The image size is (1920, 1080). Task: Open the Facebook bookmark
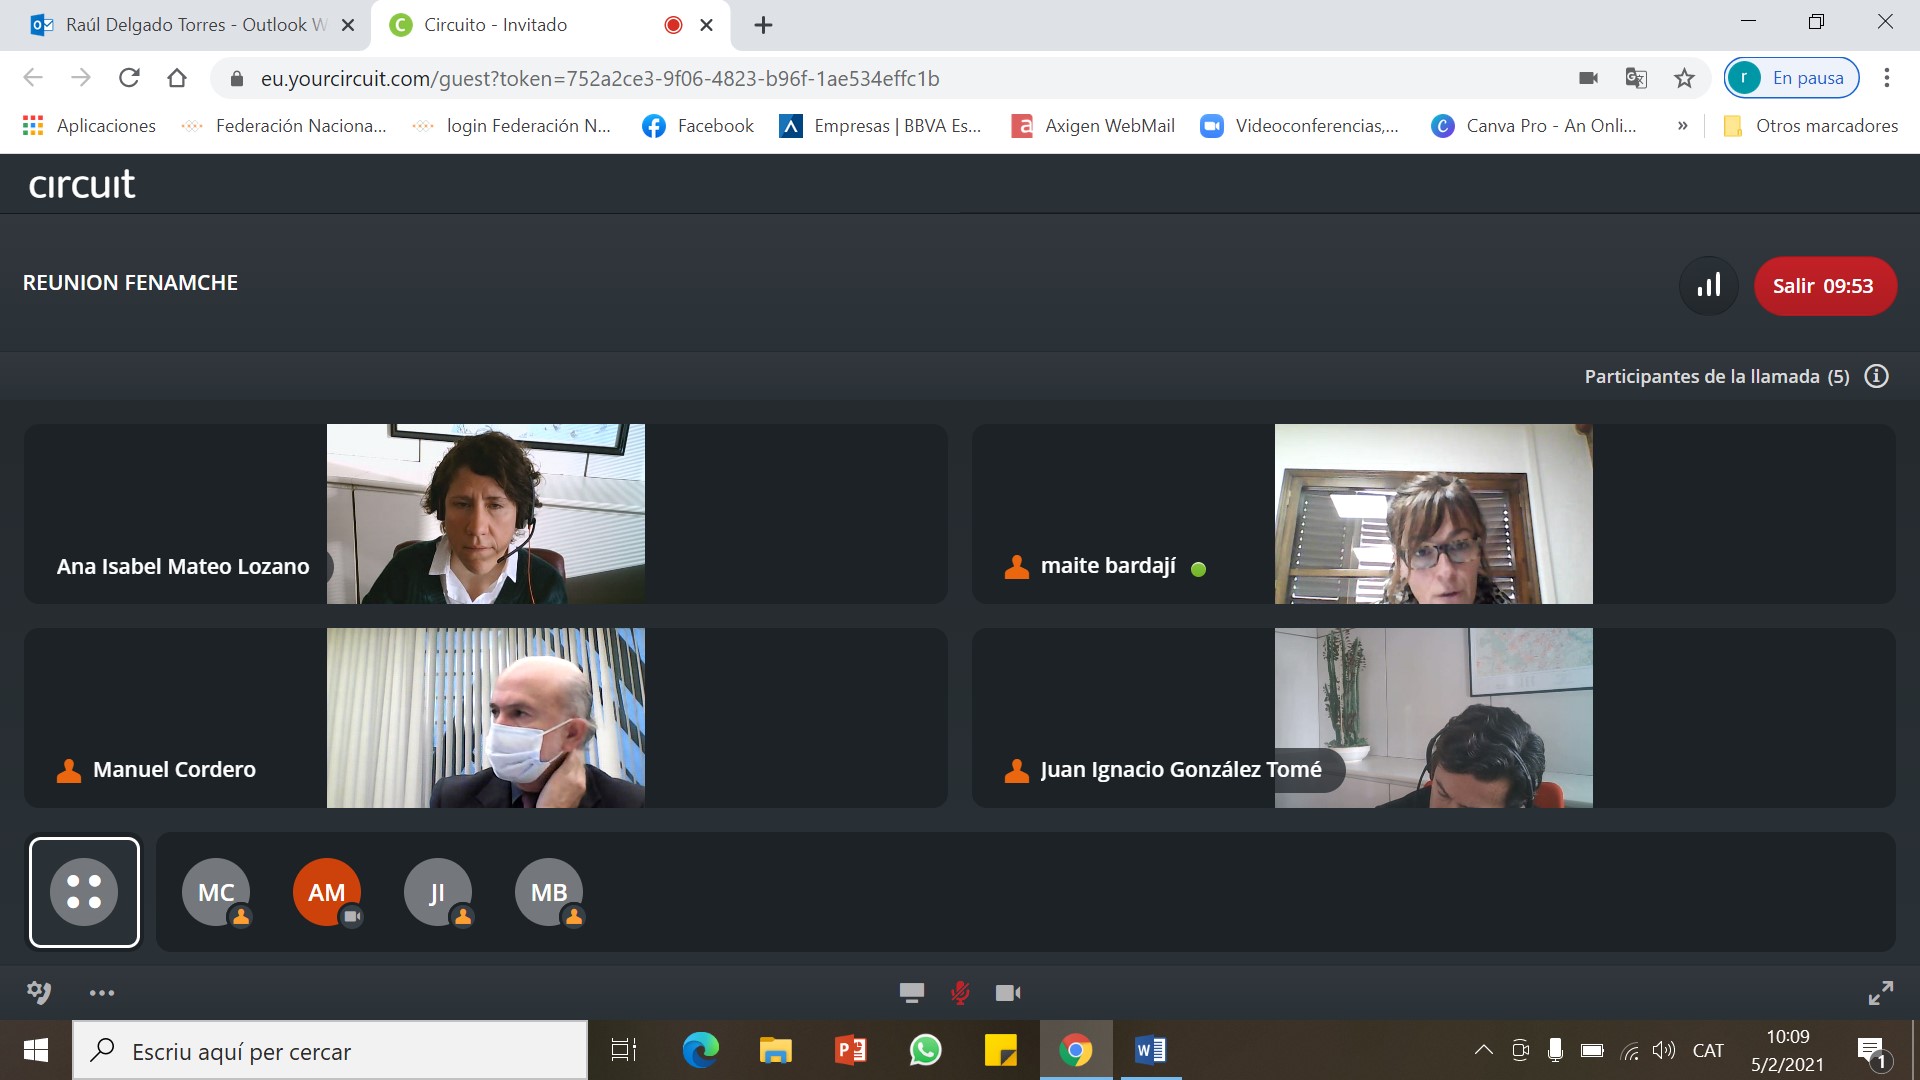click(x=698, y=126)
